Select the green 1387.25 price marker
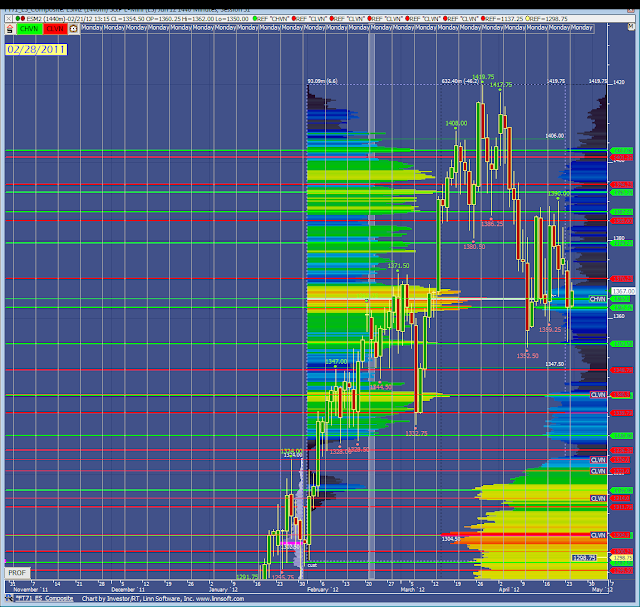 point(621,212)
